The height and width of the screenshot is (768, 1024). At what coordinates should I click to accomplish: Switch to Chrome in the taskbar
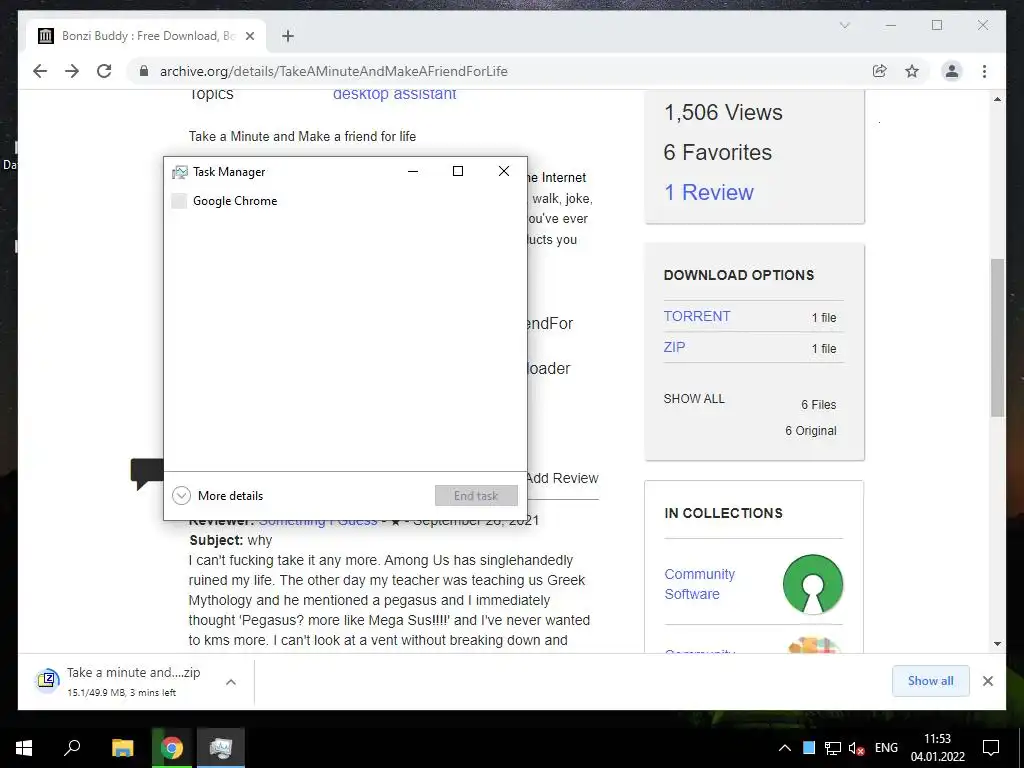point(172,748)
